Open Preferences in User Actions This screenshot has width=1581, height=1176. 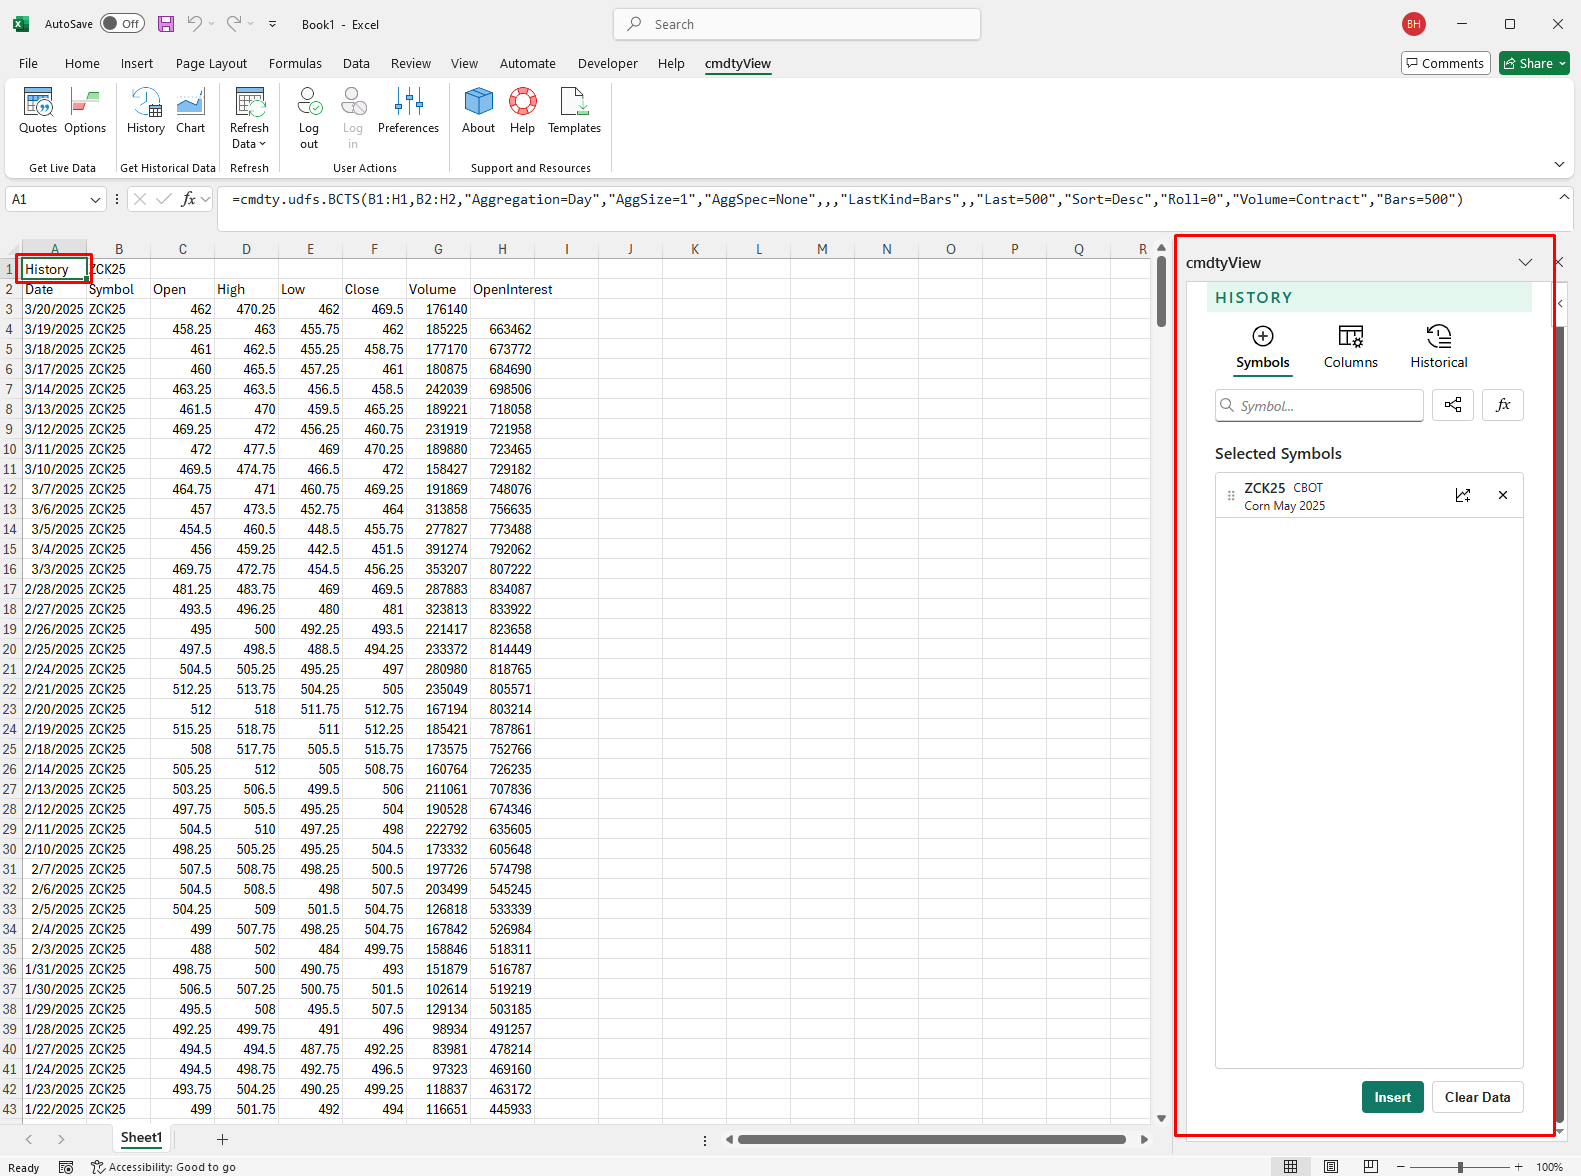point(408,111)
